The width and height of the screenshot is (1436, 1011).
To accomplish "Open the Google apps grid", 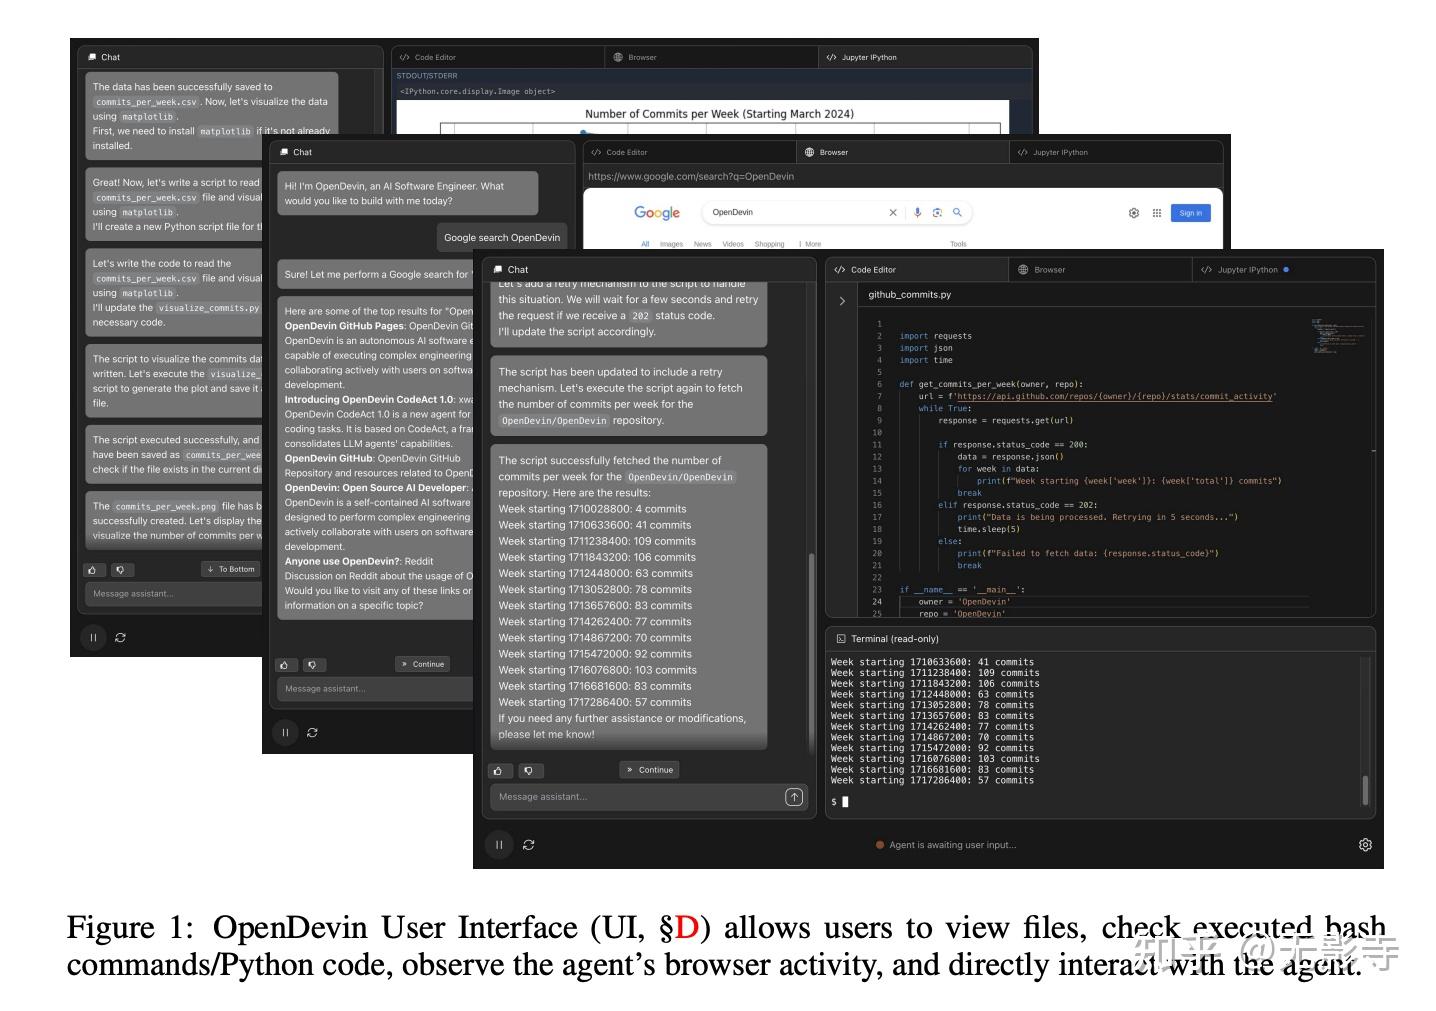I will point(1156,213).
